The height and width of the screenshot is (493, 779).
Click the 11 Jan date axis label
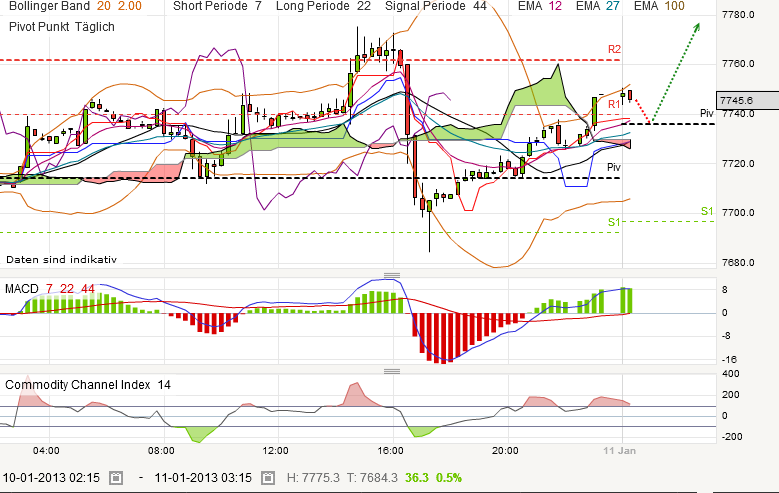click(x=620, y=451)
